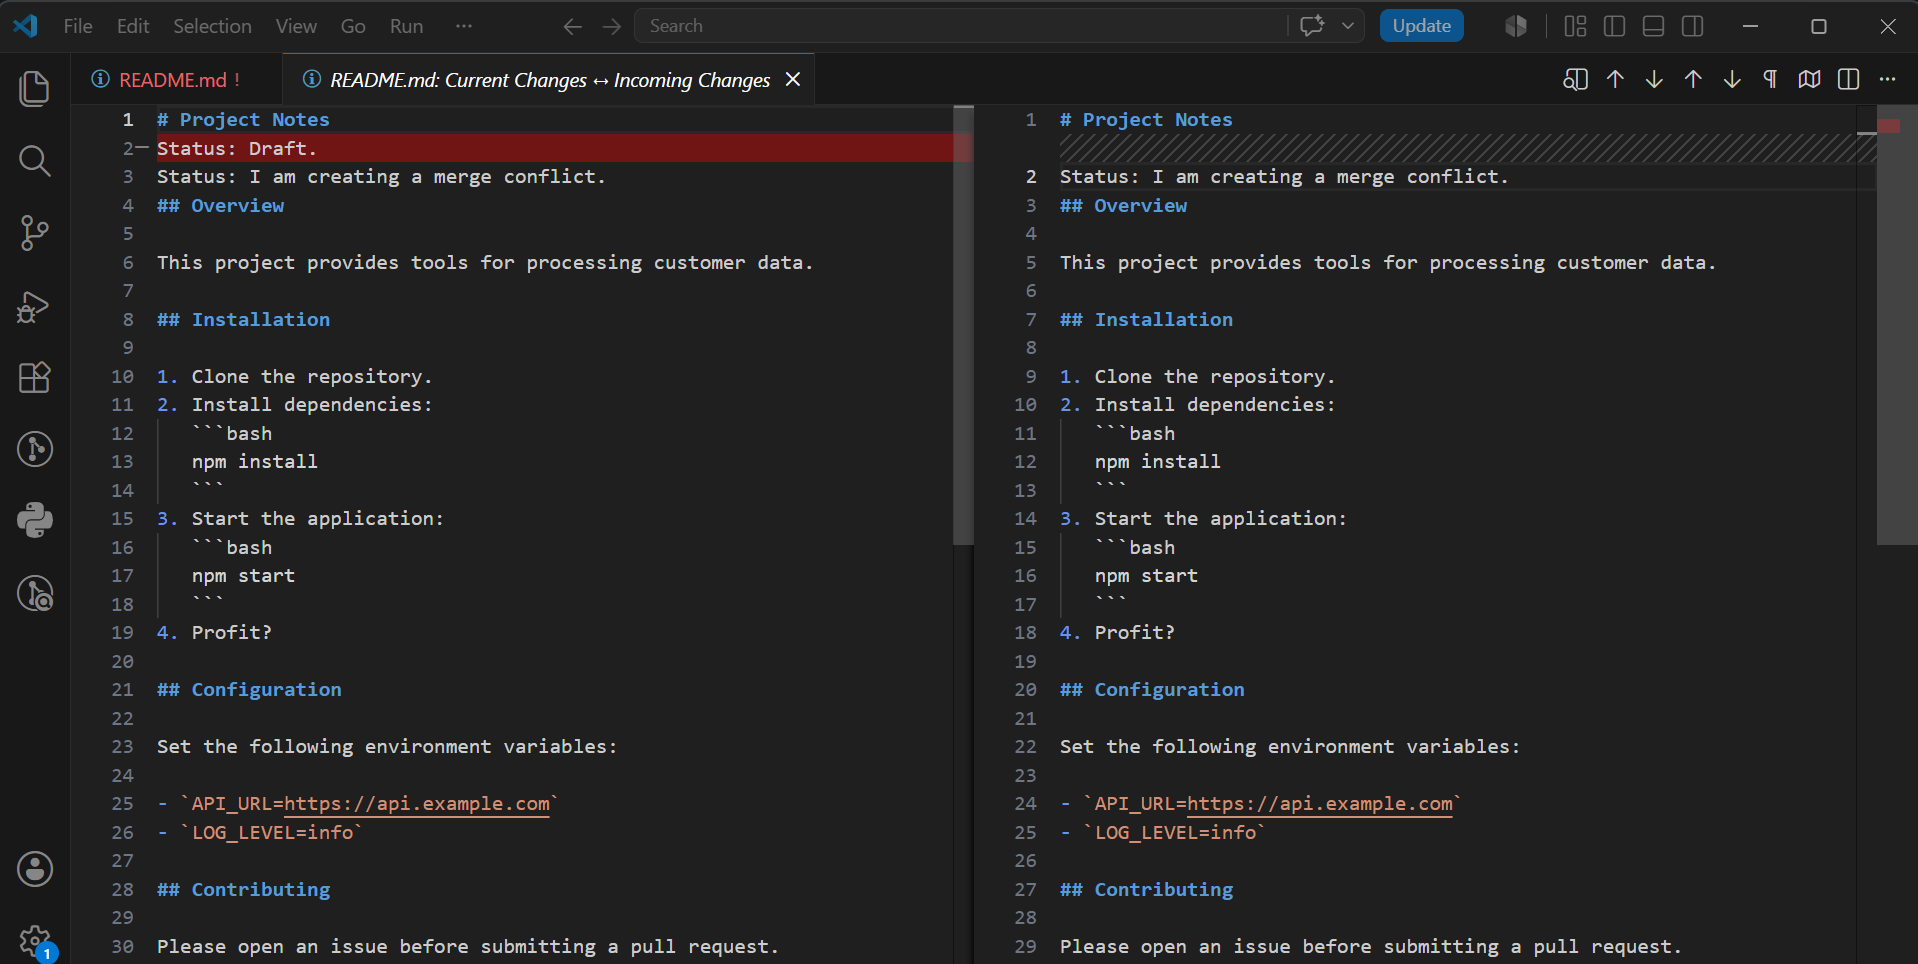Toggle collapse unchanged regions map icon
The width and height of the screenshot is (1918, 964).
(x=1809, y=79)
